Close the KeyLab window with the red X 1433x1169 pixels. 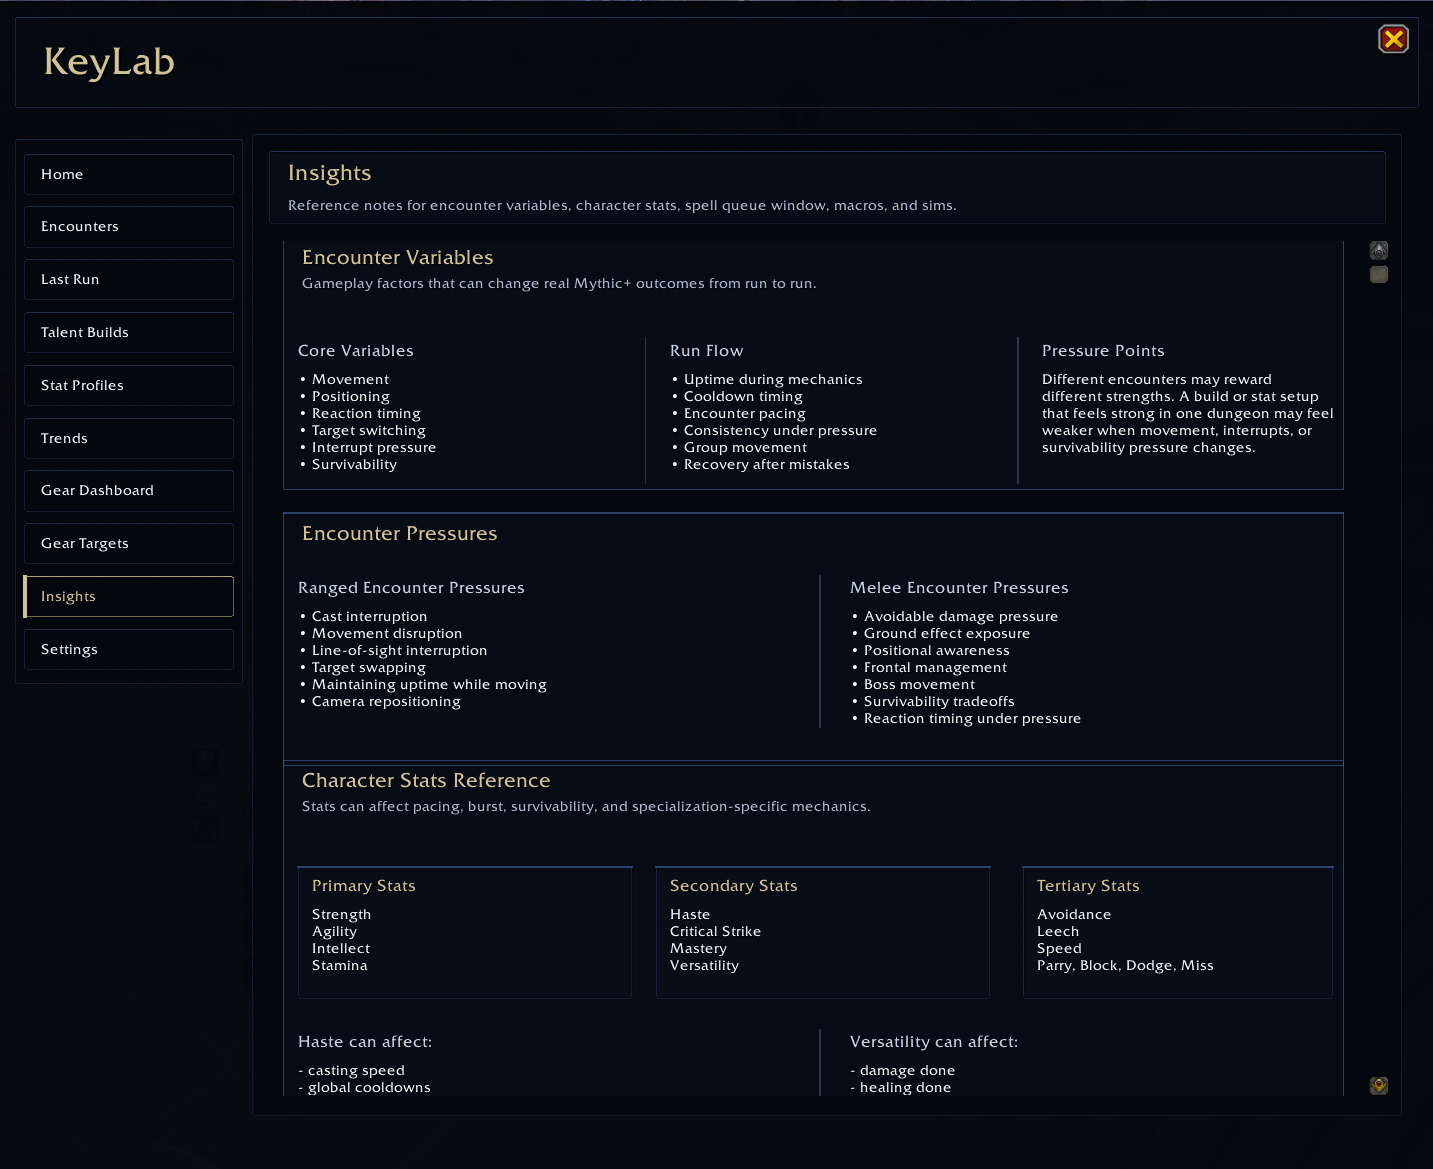1393,39
